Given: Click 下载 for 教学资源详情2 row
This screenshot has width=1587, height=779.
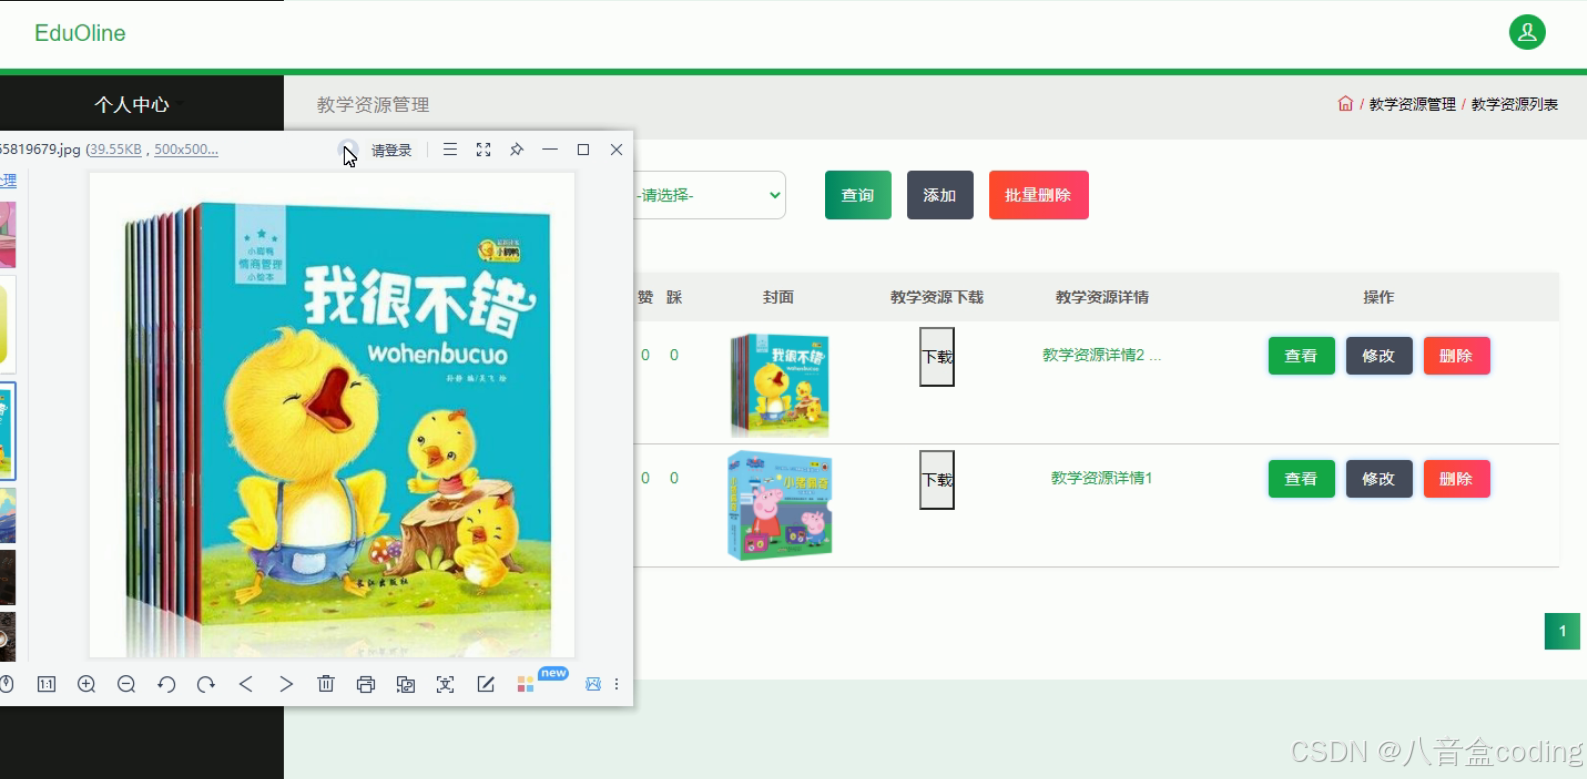Looking at the screenshot, I should point(937,356).
